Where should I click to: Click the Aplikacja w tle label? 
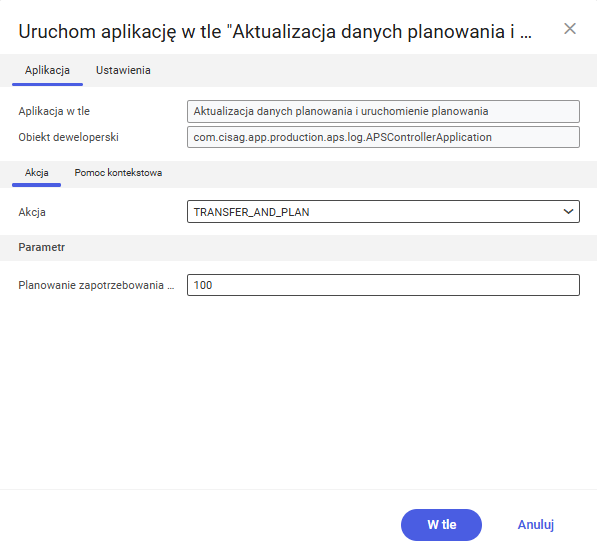tap(54, 111)
